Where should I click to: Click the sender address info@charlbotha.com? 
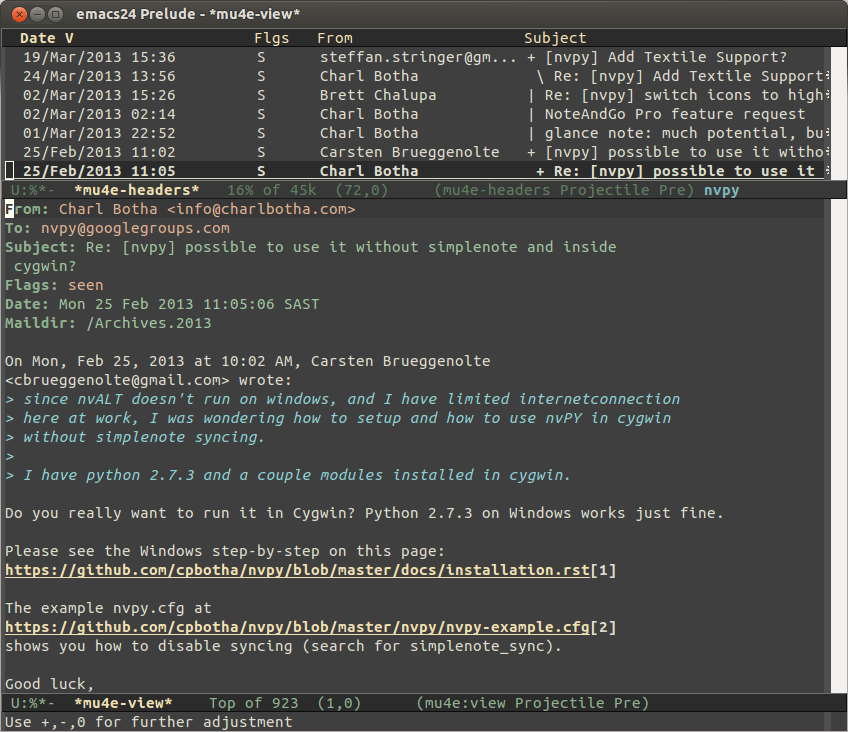coord(261,209)
